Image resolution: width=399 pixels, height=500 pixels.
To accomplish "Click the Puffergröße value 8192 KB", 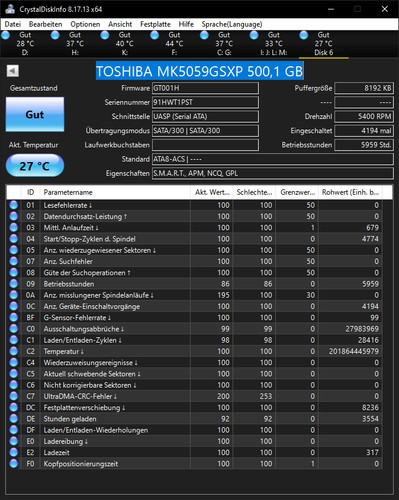I will 364,88.
